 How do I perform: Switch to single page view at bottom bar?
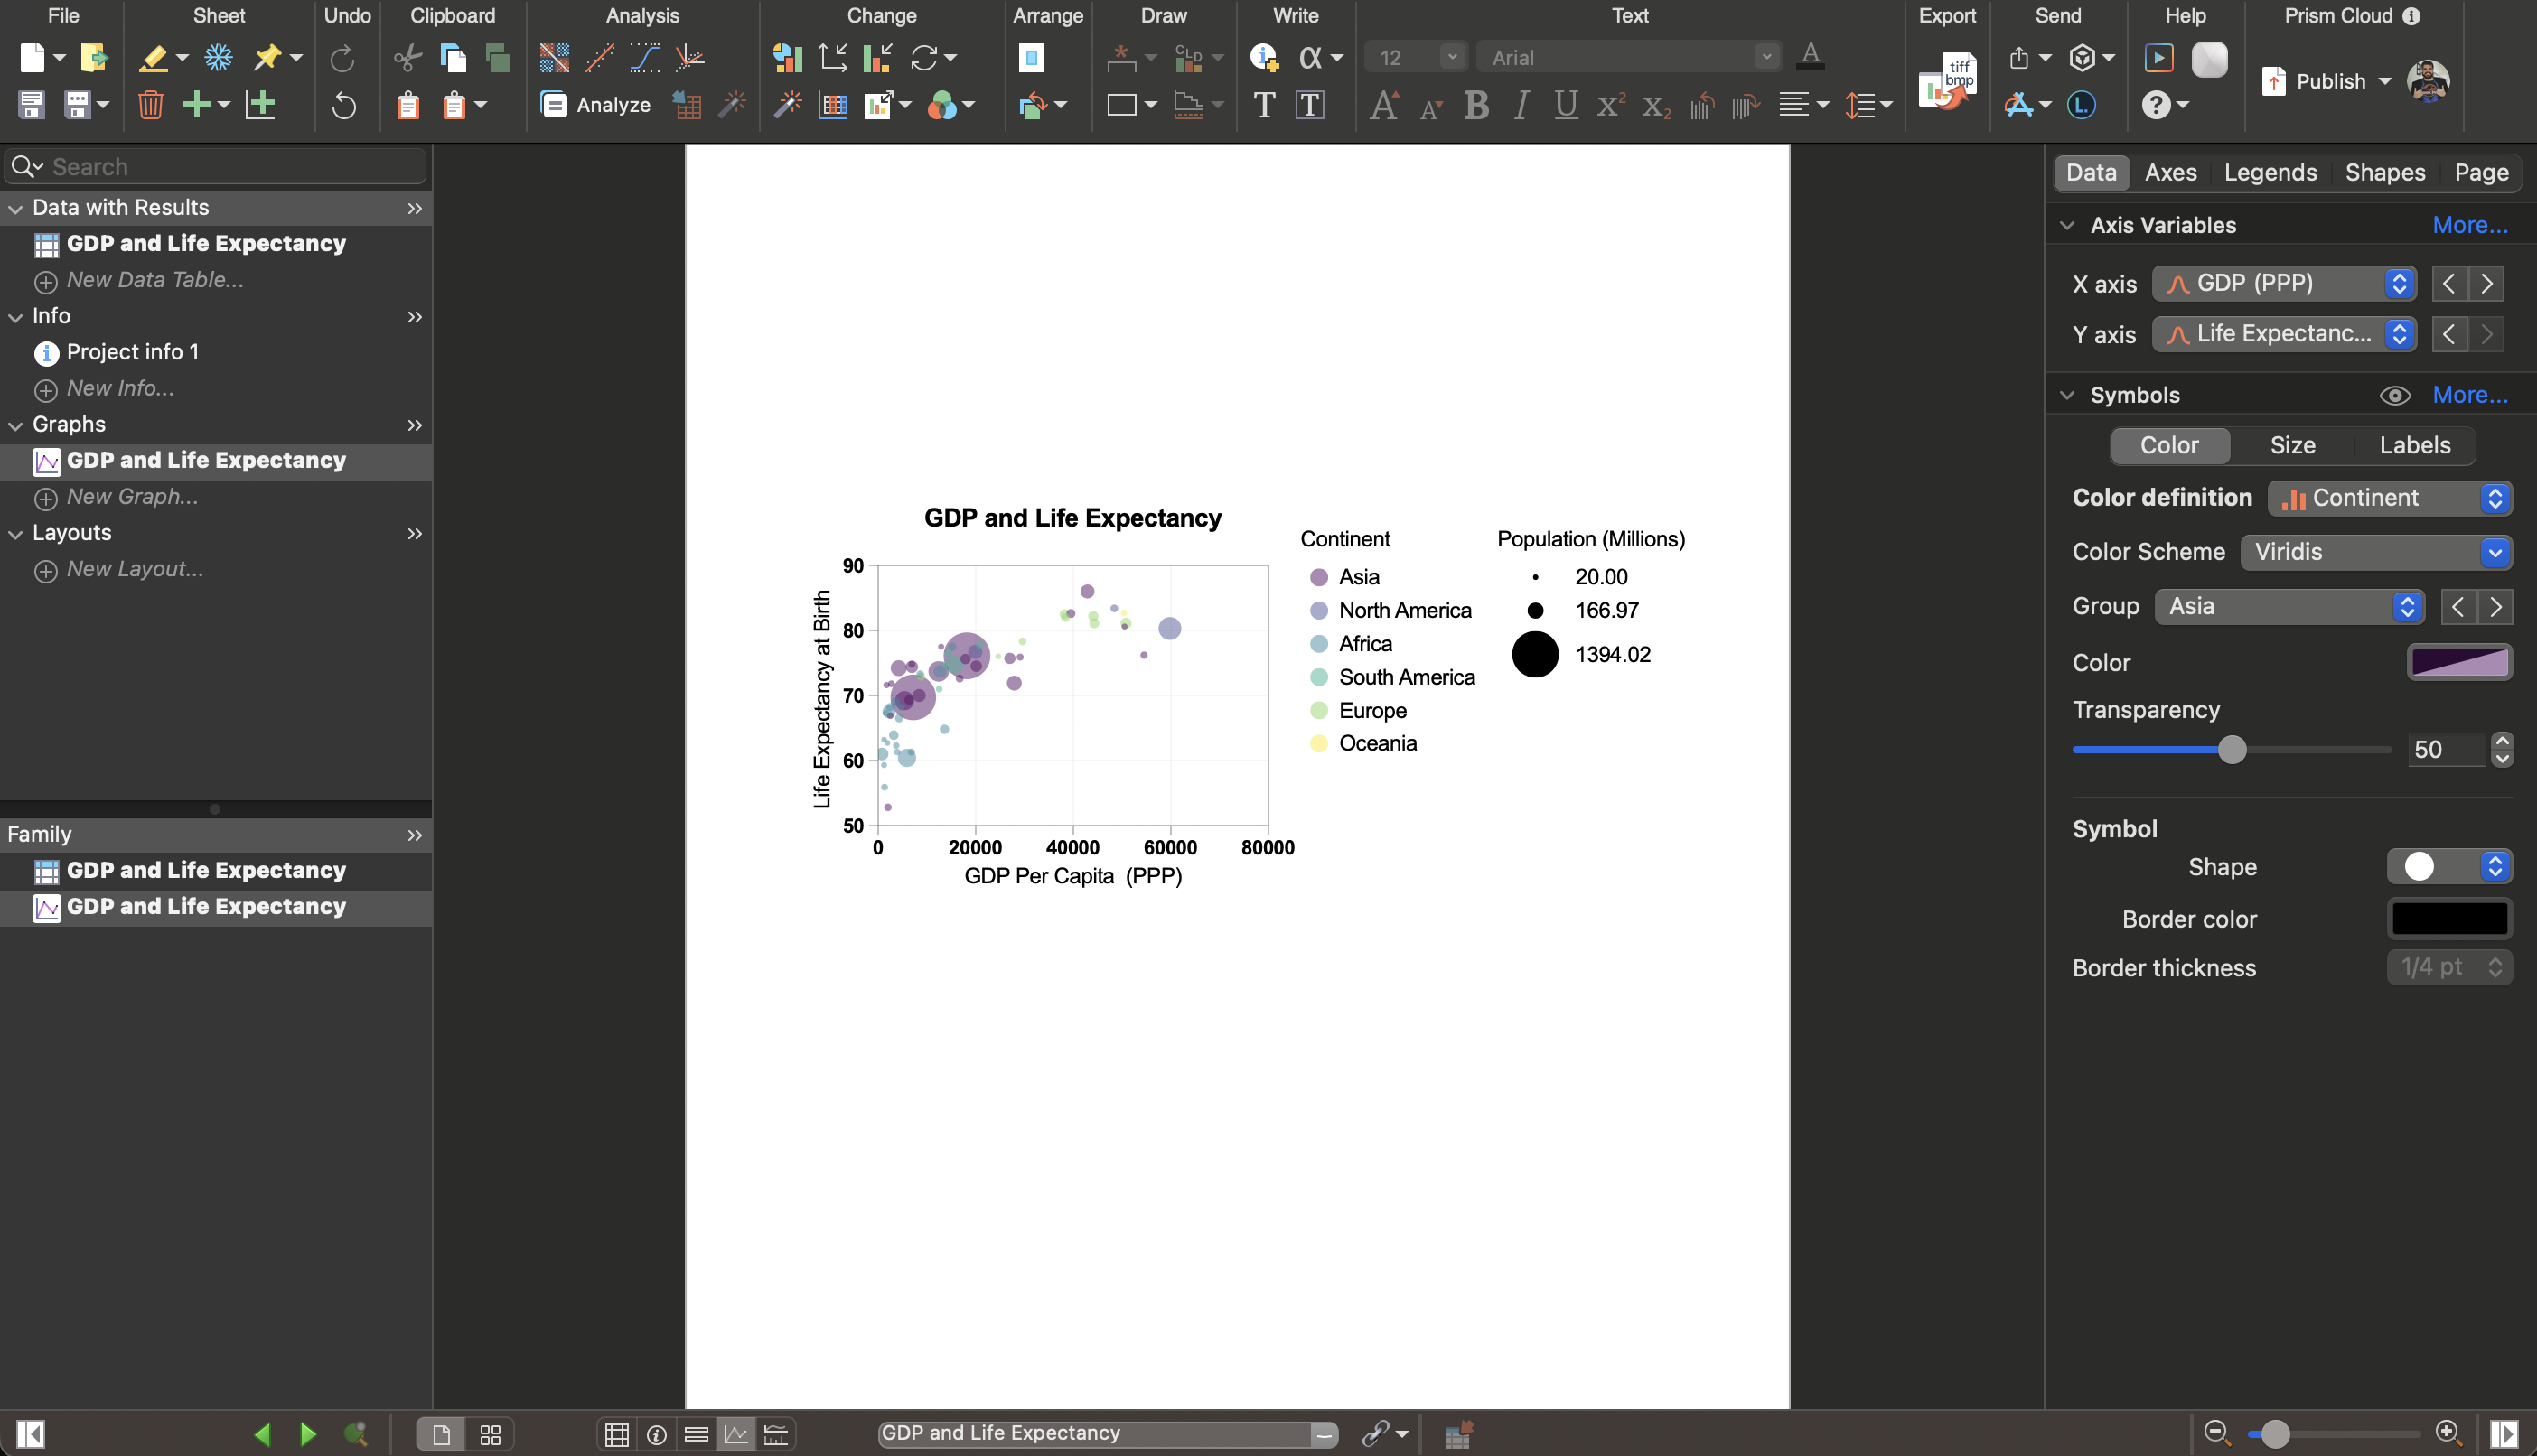tap(440, 1434)
